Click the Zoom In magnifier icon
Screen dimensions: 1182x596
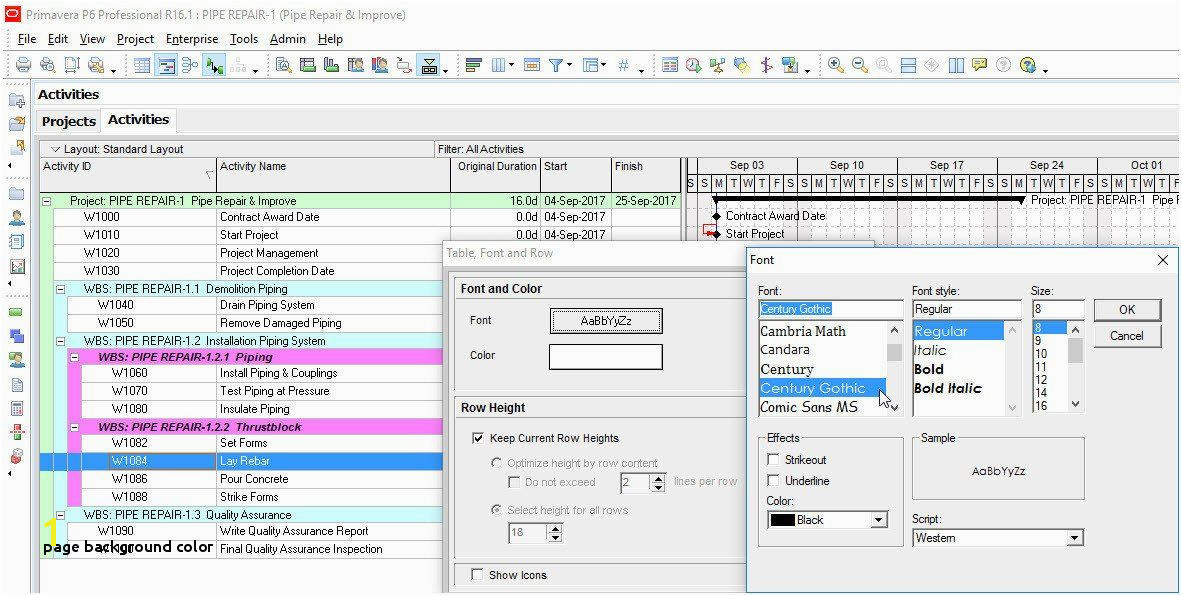coord(835,65)
